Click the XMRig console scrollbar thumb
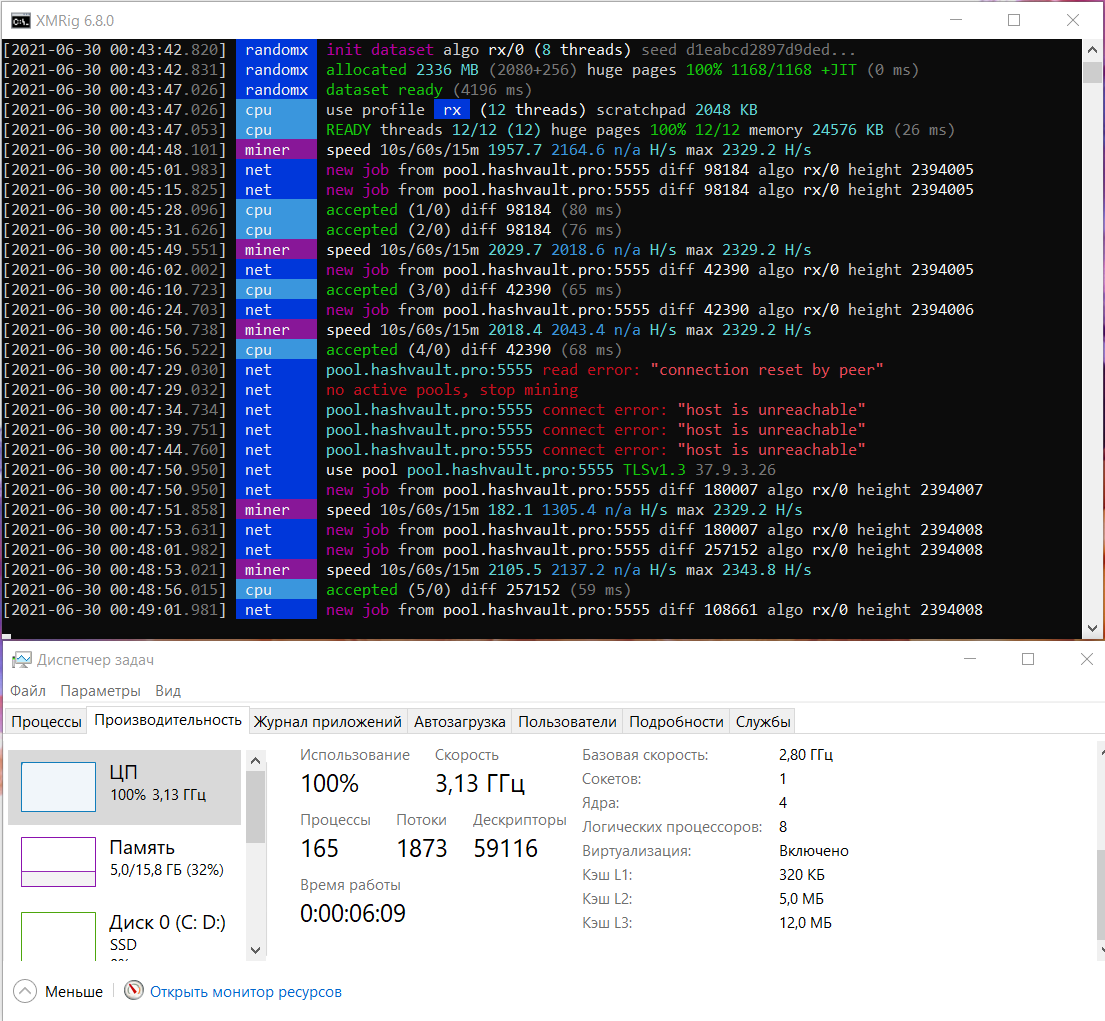Image resolution: width=1105 pixels, height=1021 pixels. pos(1092,73)
